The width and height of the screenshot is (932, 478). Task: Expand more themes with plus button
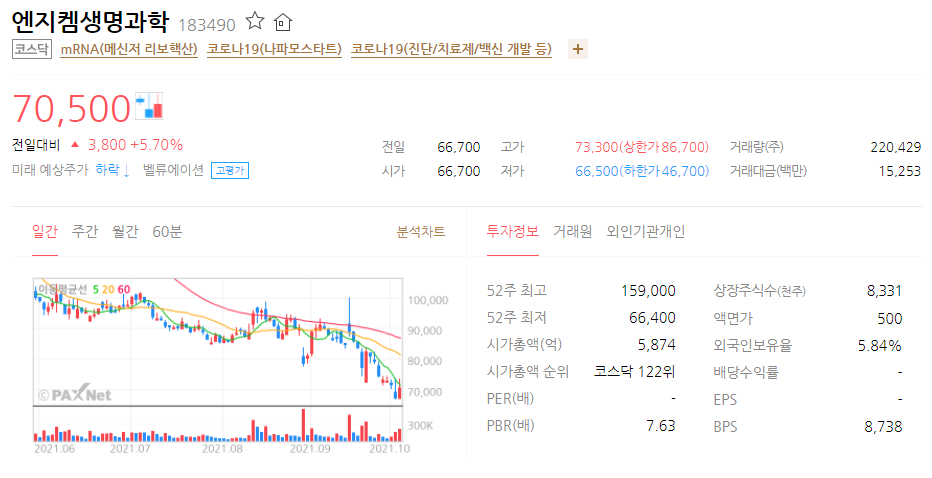(578, 49)
